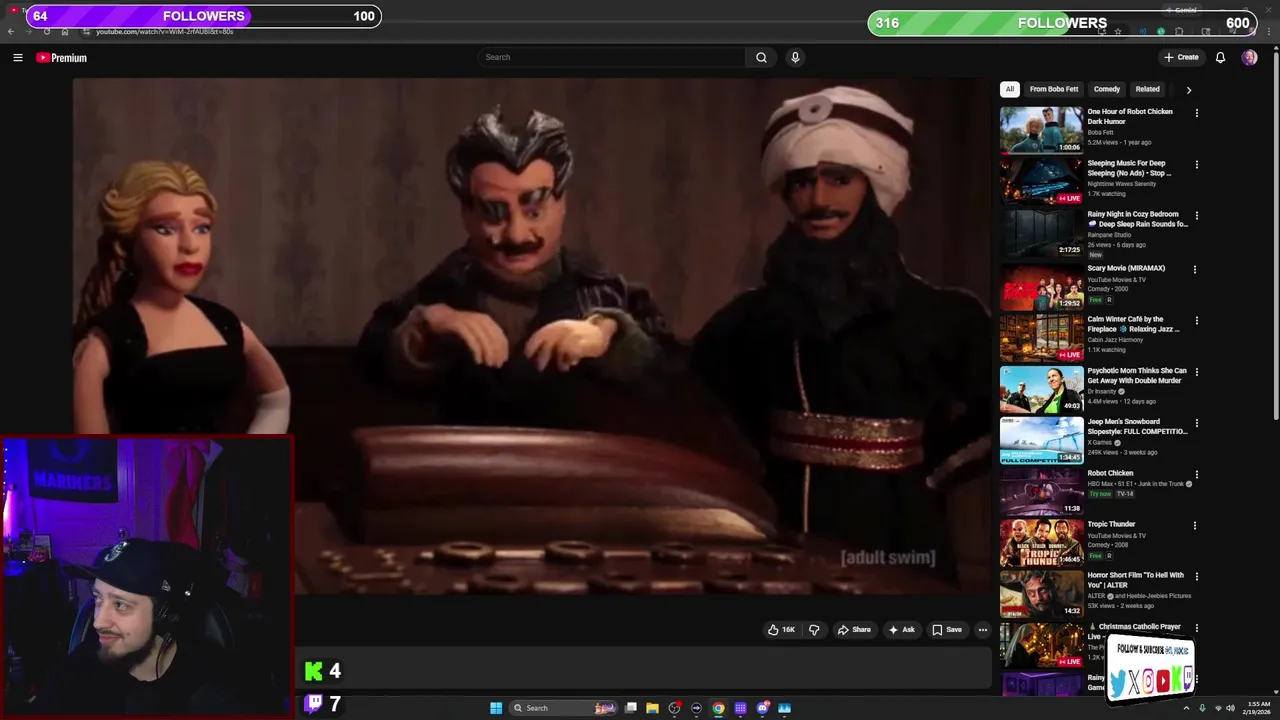
Task: Open File Explorer from taskbar
Action: click(x=652, y=708)
